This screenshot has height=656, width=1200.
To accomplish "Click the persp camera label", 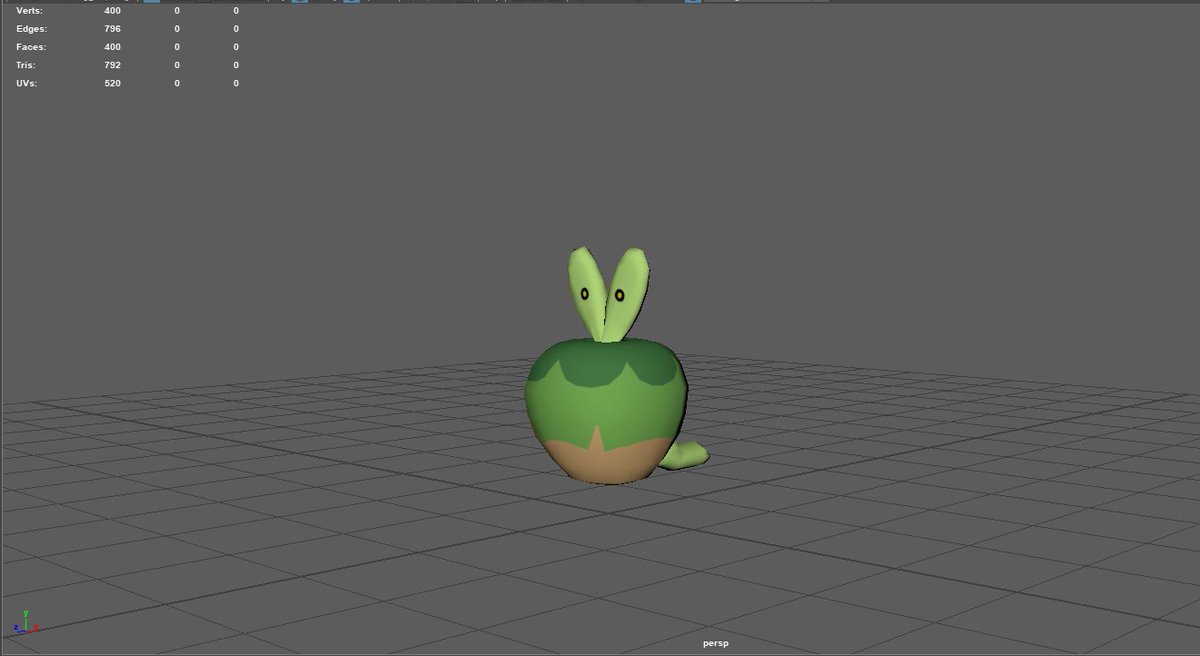I will coord(715,643).
